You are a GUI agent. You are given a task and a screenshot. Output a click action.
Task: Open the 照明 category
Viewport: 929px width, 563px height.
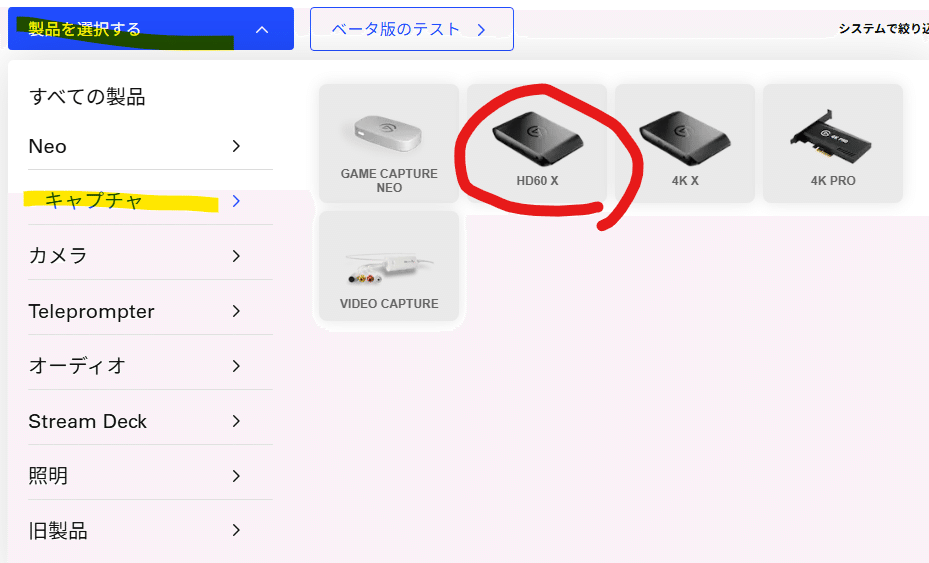150,476
